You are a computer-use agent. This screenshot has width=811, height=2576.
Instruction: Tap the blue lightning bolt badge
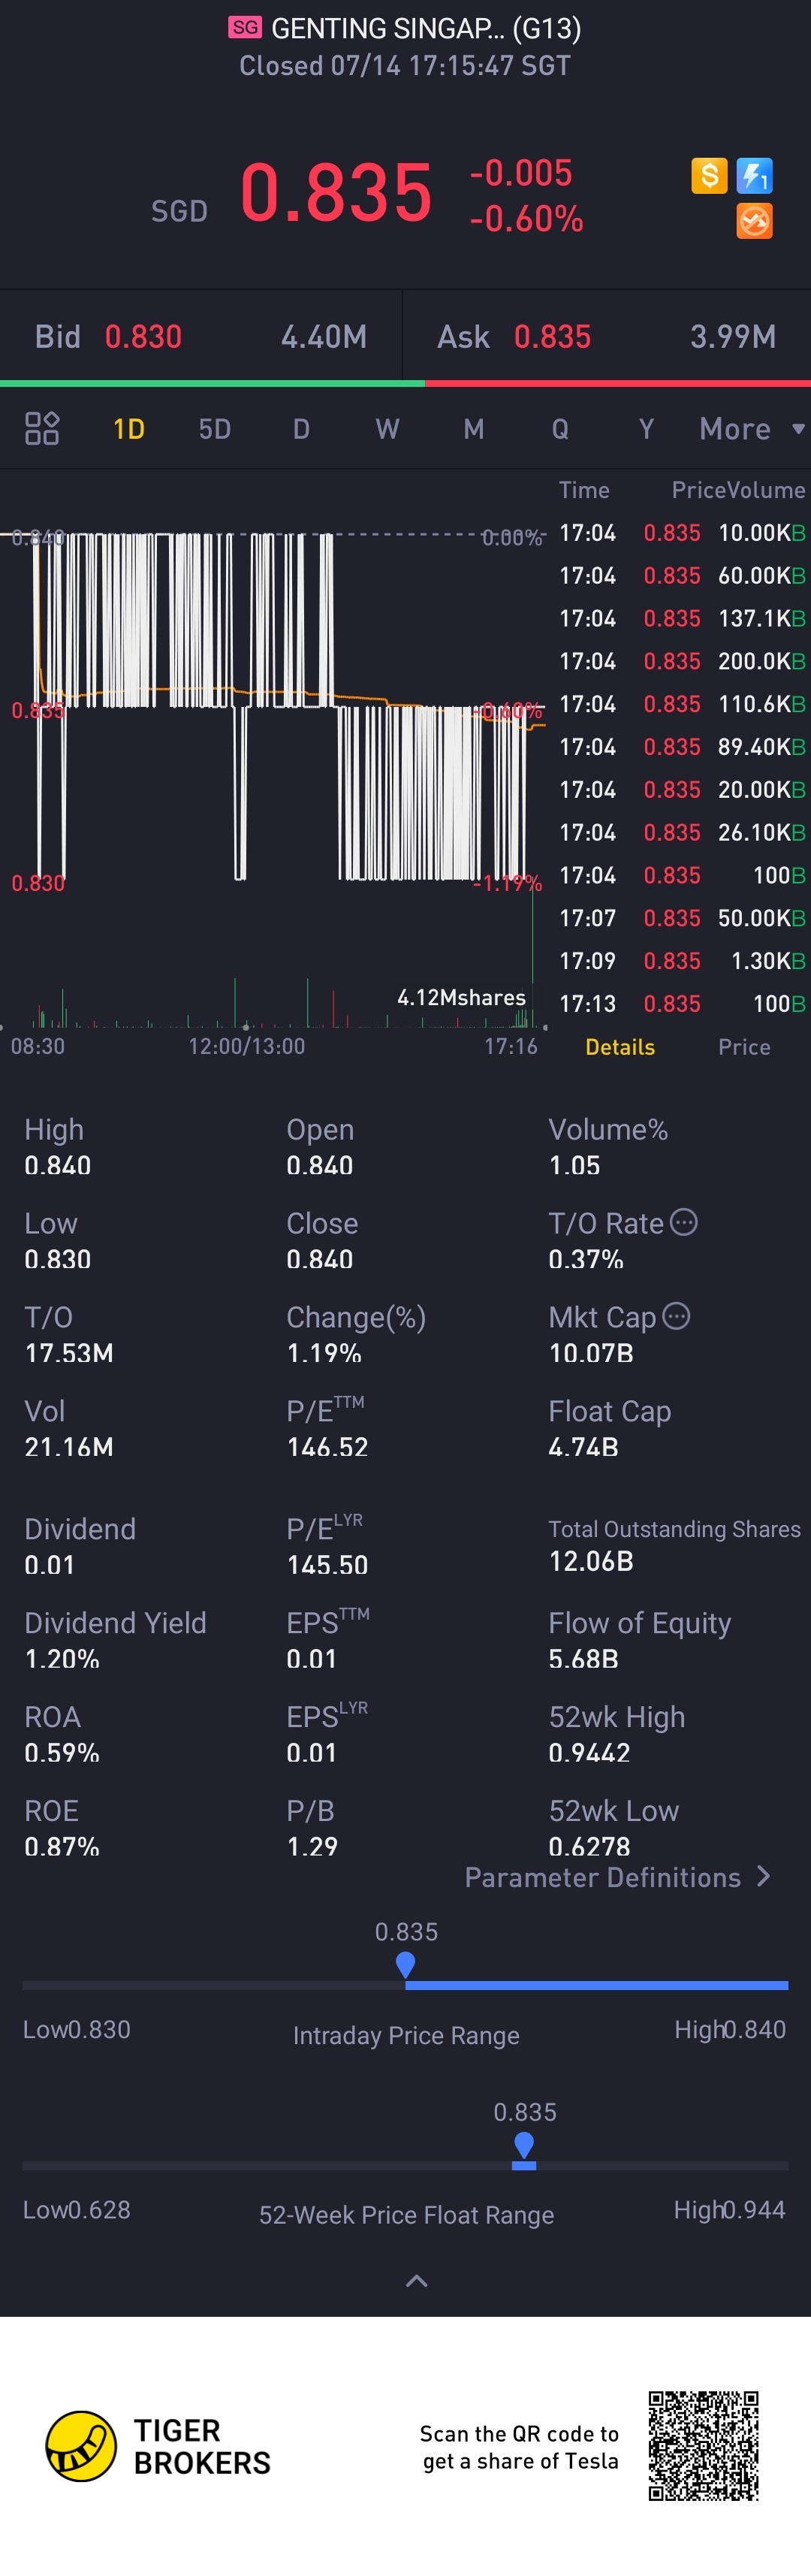click(x=754, y=176)
